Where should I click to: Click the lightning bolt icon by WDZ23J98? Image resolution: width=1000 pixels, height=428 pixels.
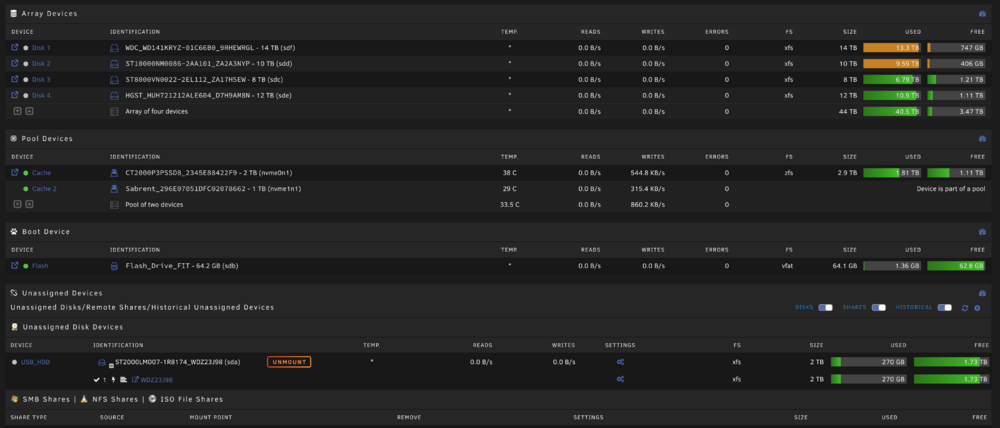[114, 380]
